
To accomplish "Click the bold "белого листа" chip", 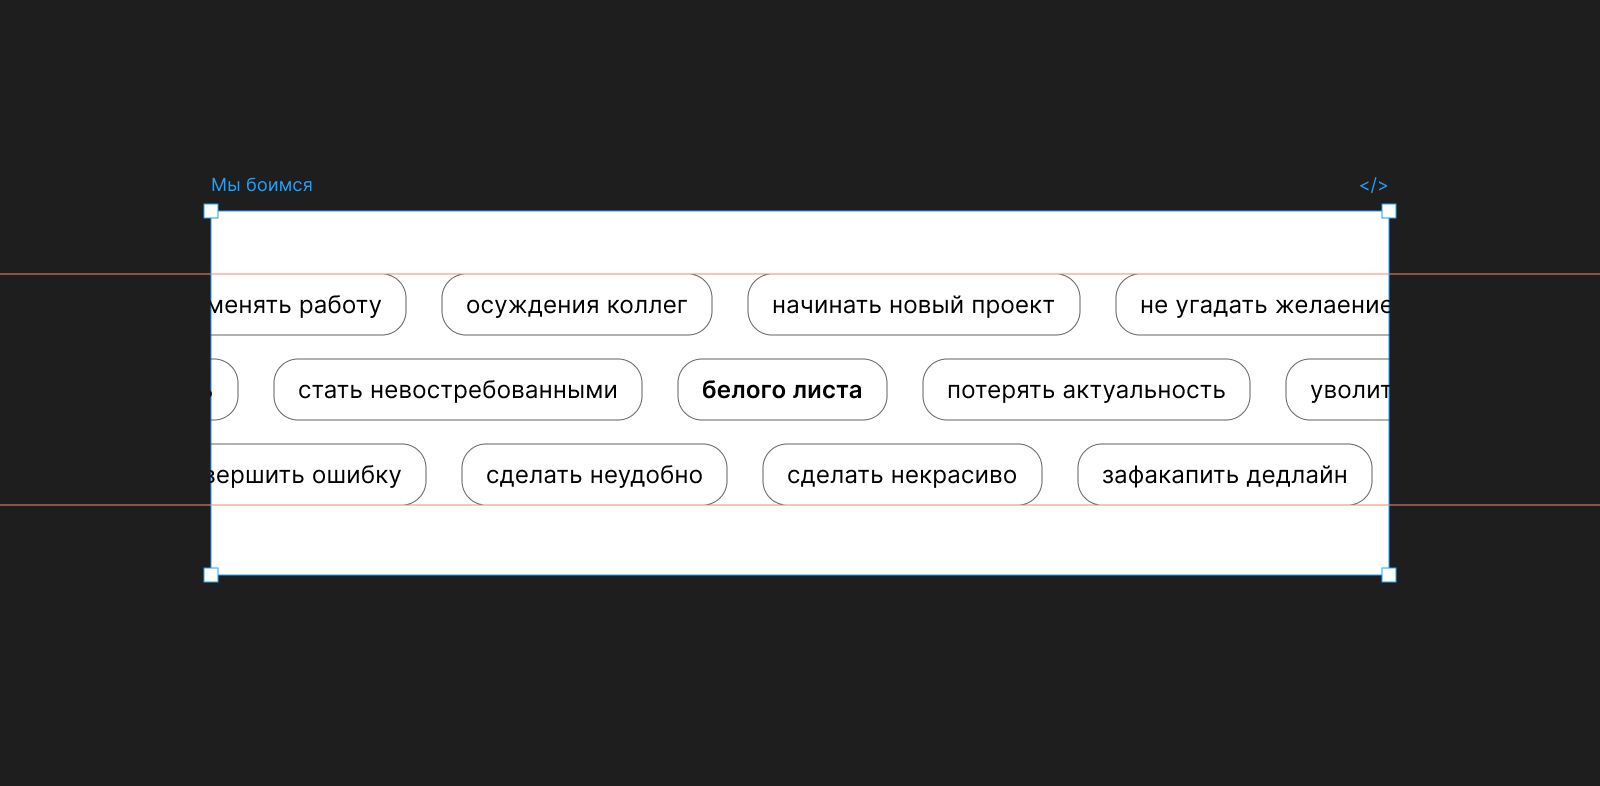I will pyautogui.click(x=782, y=390).
